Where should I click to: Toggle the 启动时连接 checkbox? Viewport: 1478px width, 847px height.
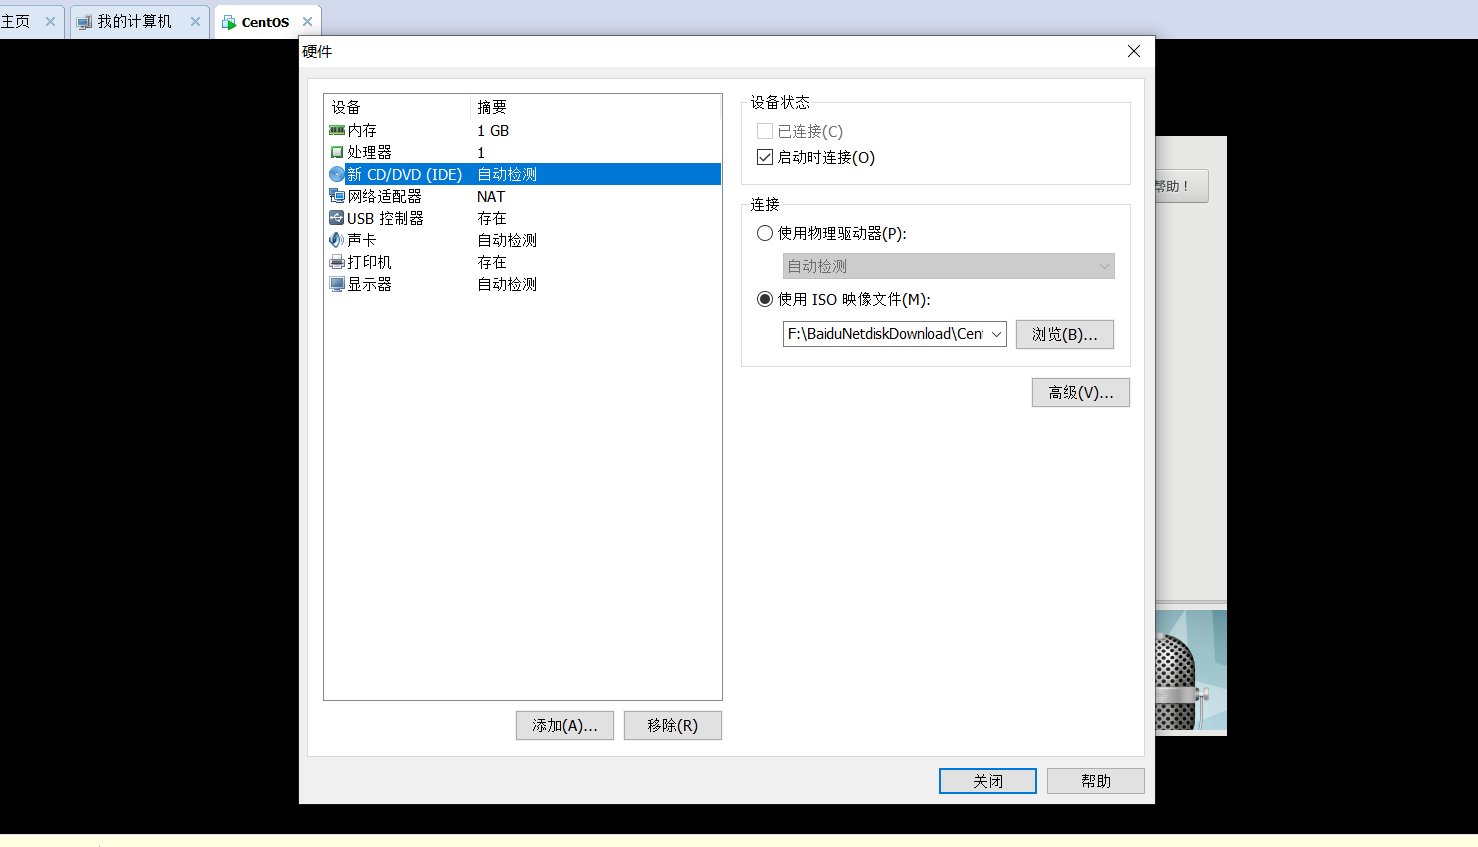point(764,156)
